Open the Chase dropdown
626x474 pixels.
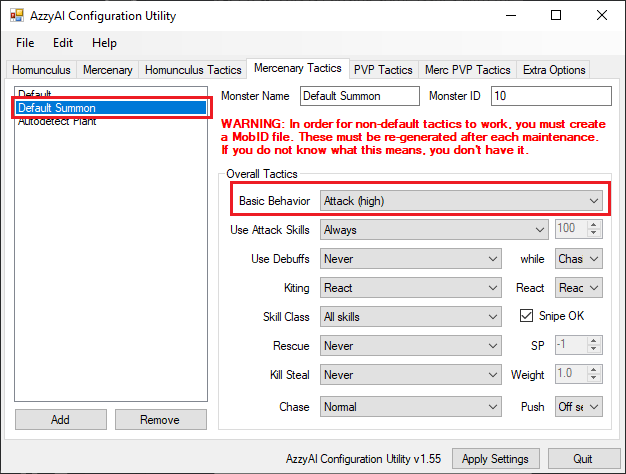411,407
